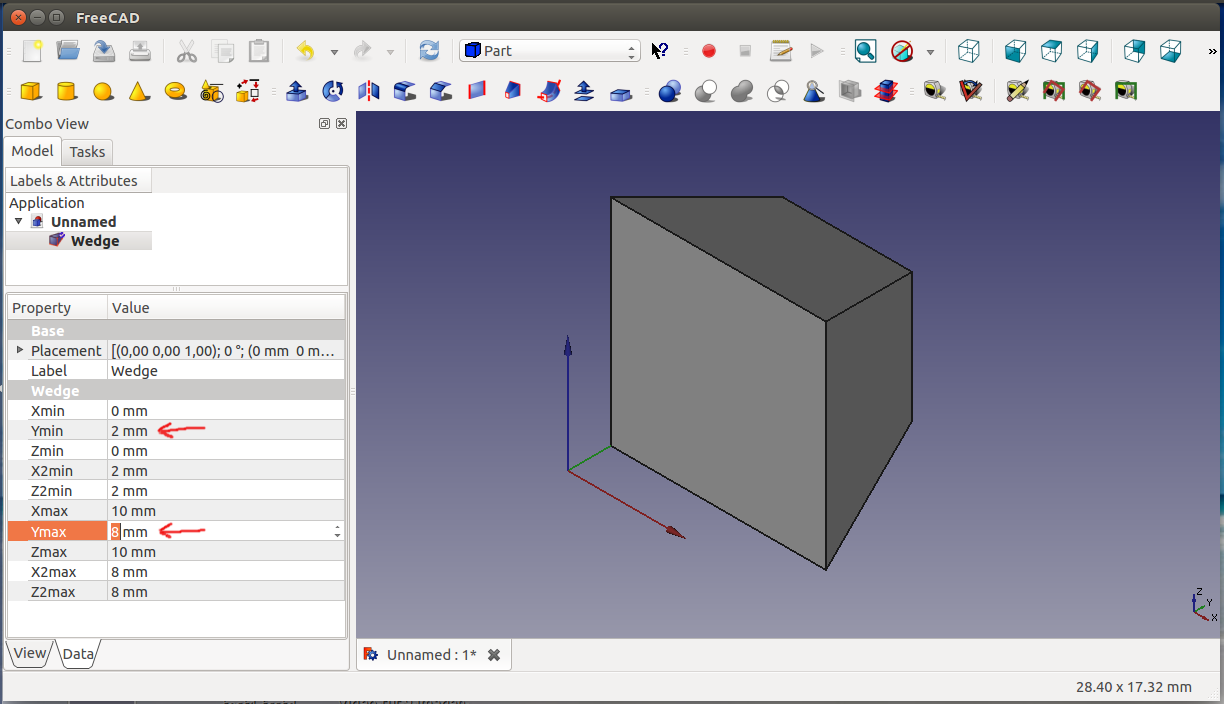Click the cylinder primitive icon

(67, 91)
